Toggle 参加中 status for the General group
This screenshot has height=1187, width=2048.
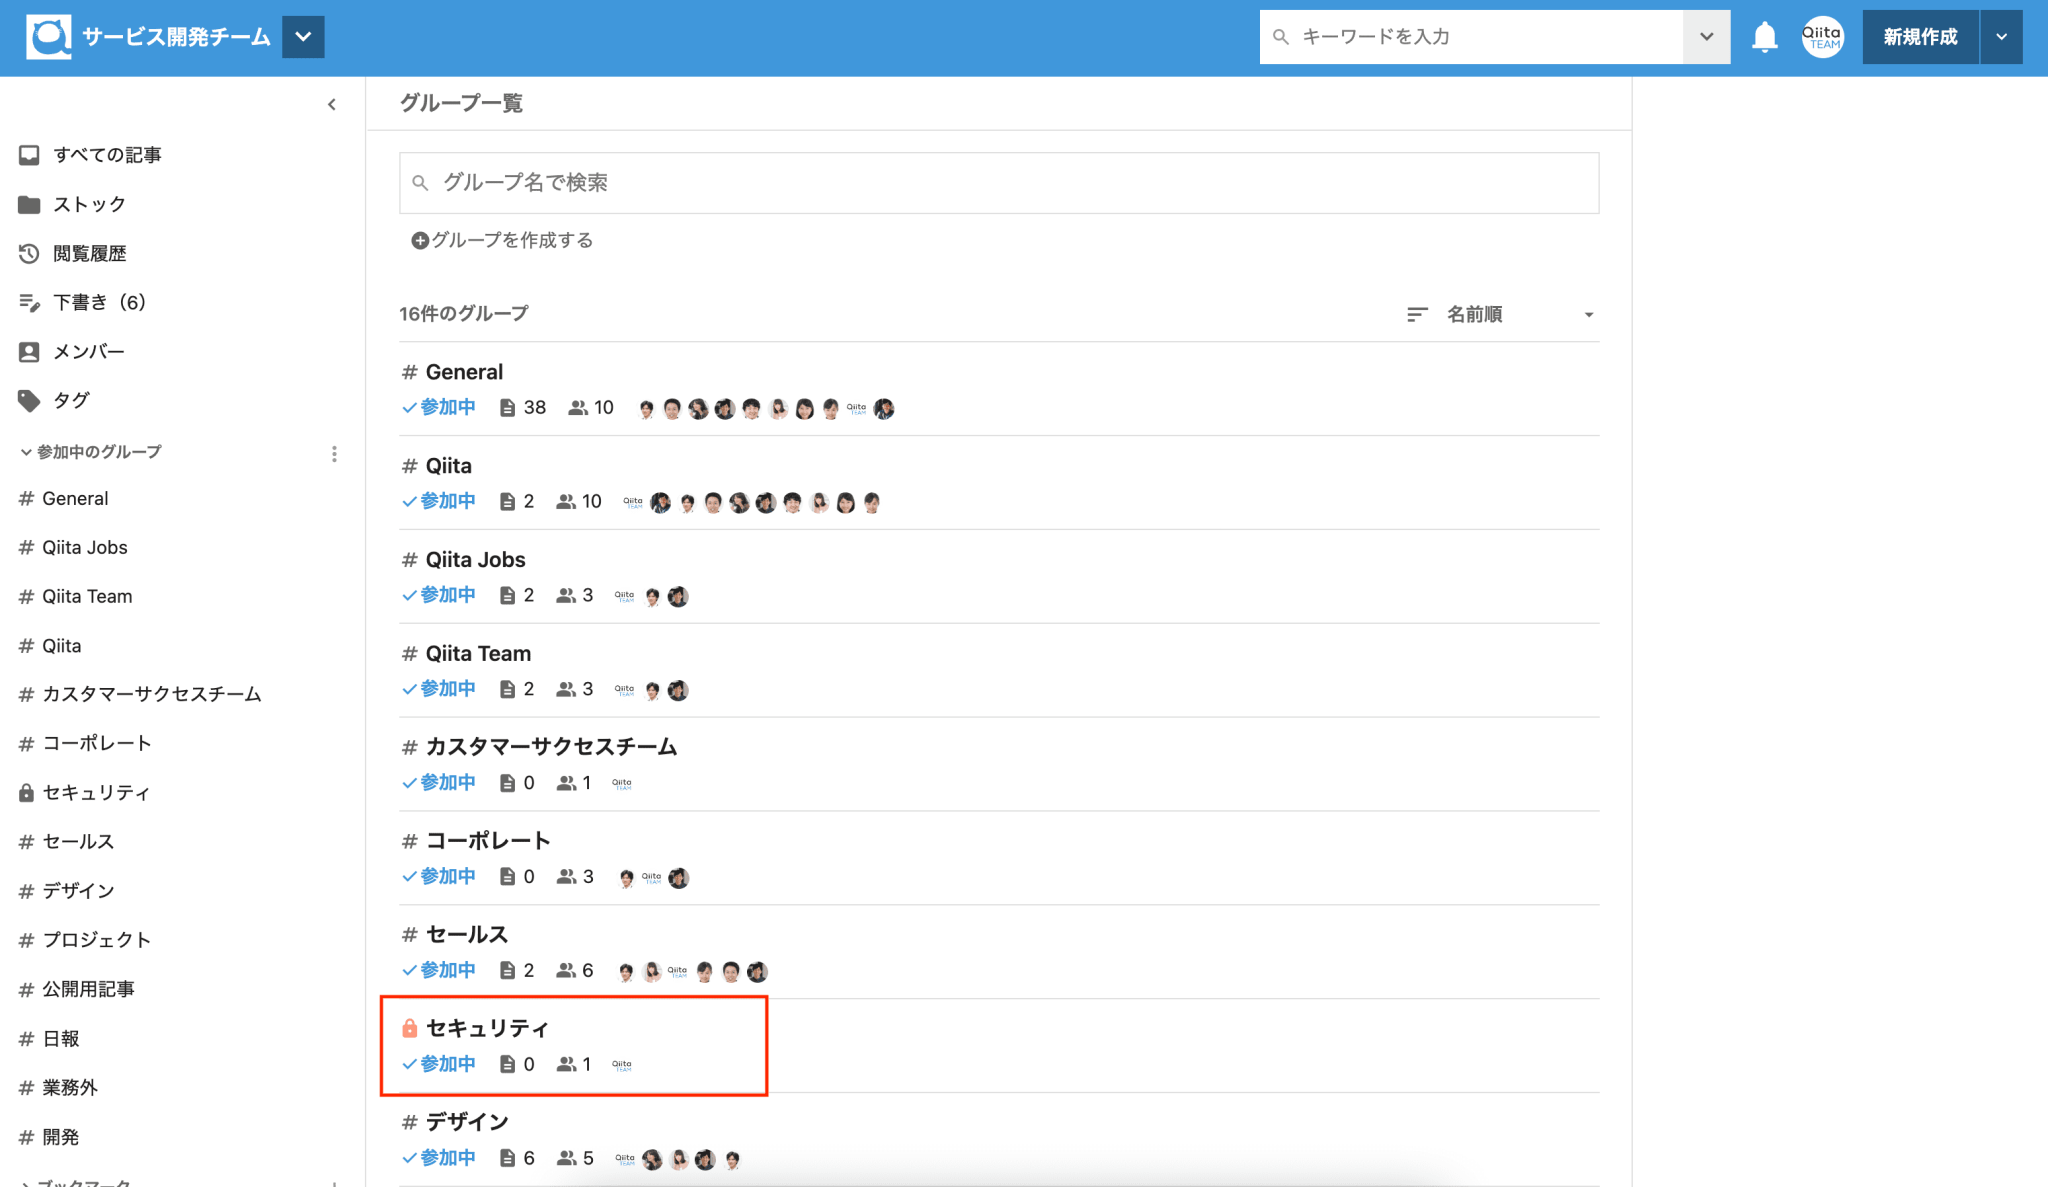coord(439,407)
